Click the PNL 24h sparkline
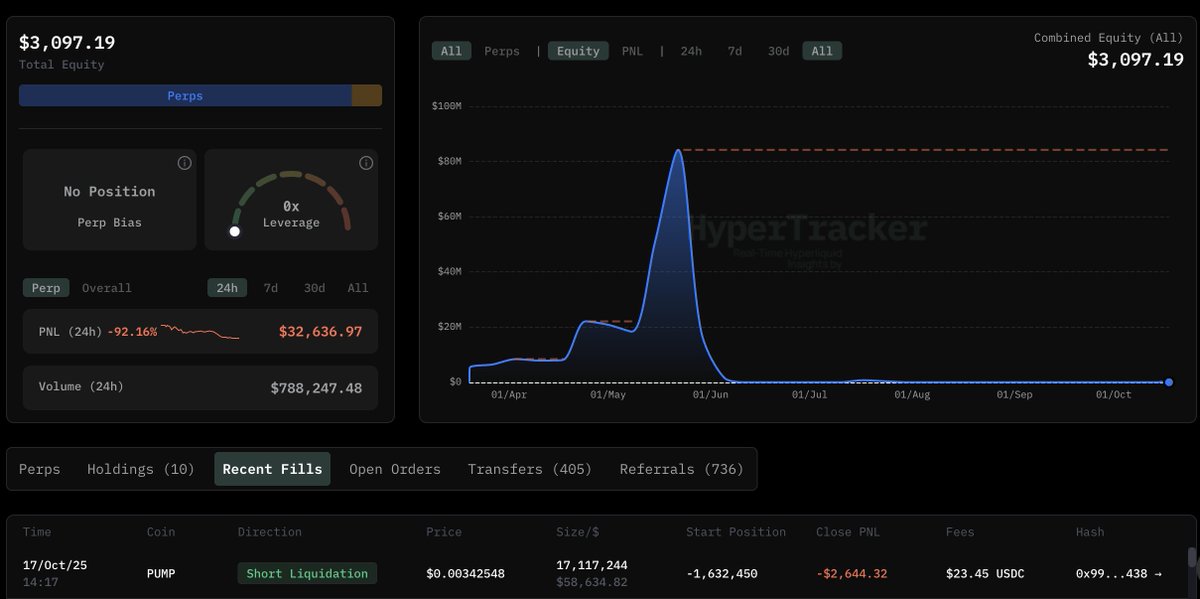This screenshot has width=1200, height=599. click(x=200, y=331)
